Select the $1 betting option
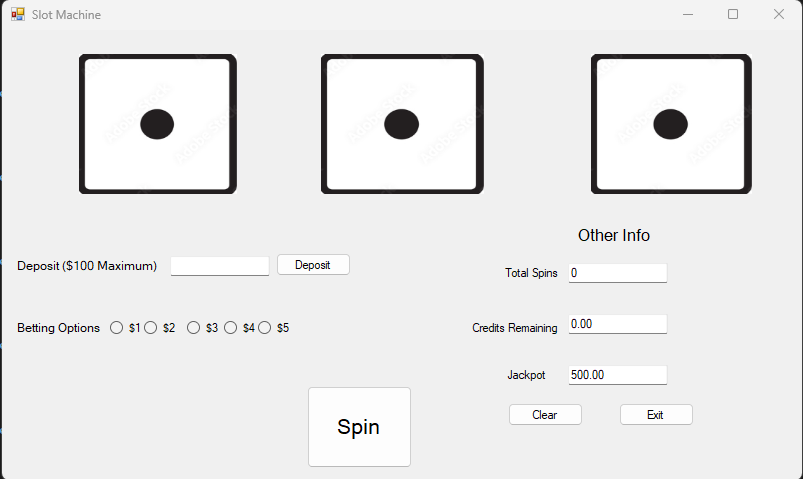Screen dimensions: 803x479 click(117, 328)
